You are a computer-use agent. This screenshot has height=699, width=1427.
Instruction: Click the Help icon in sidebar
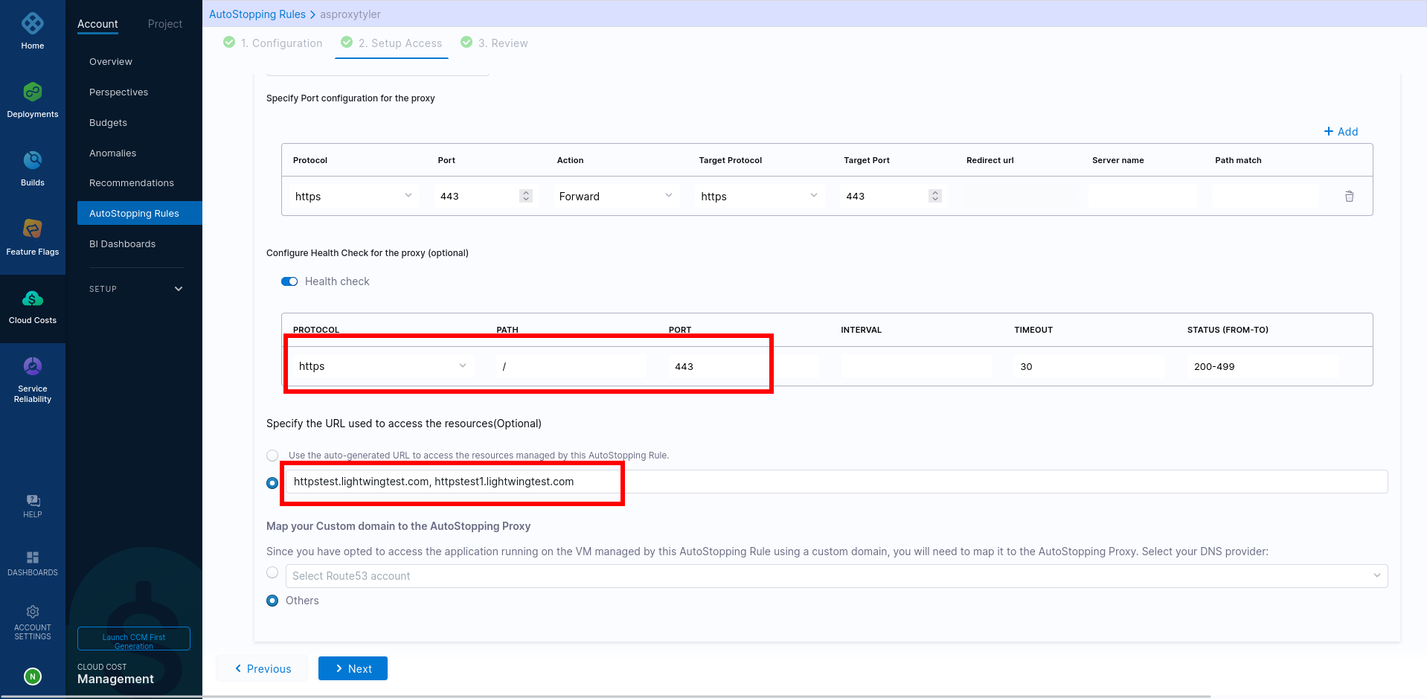pos(32,500)
